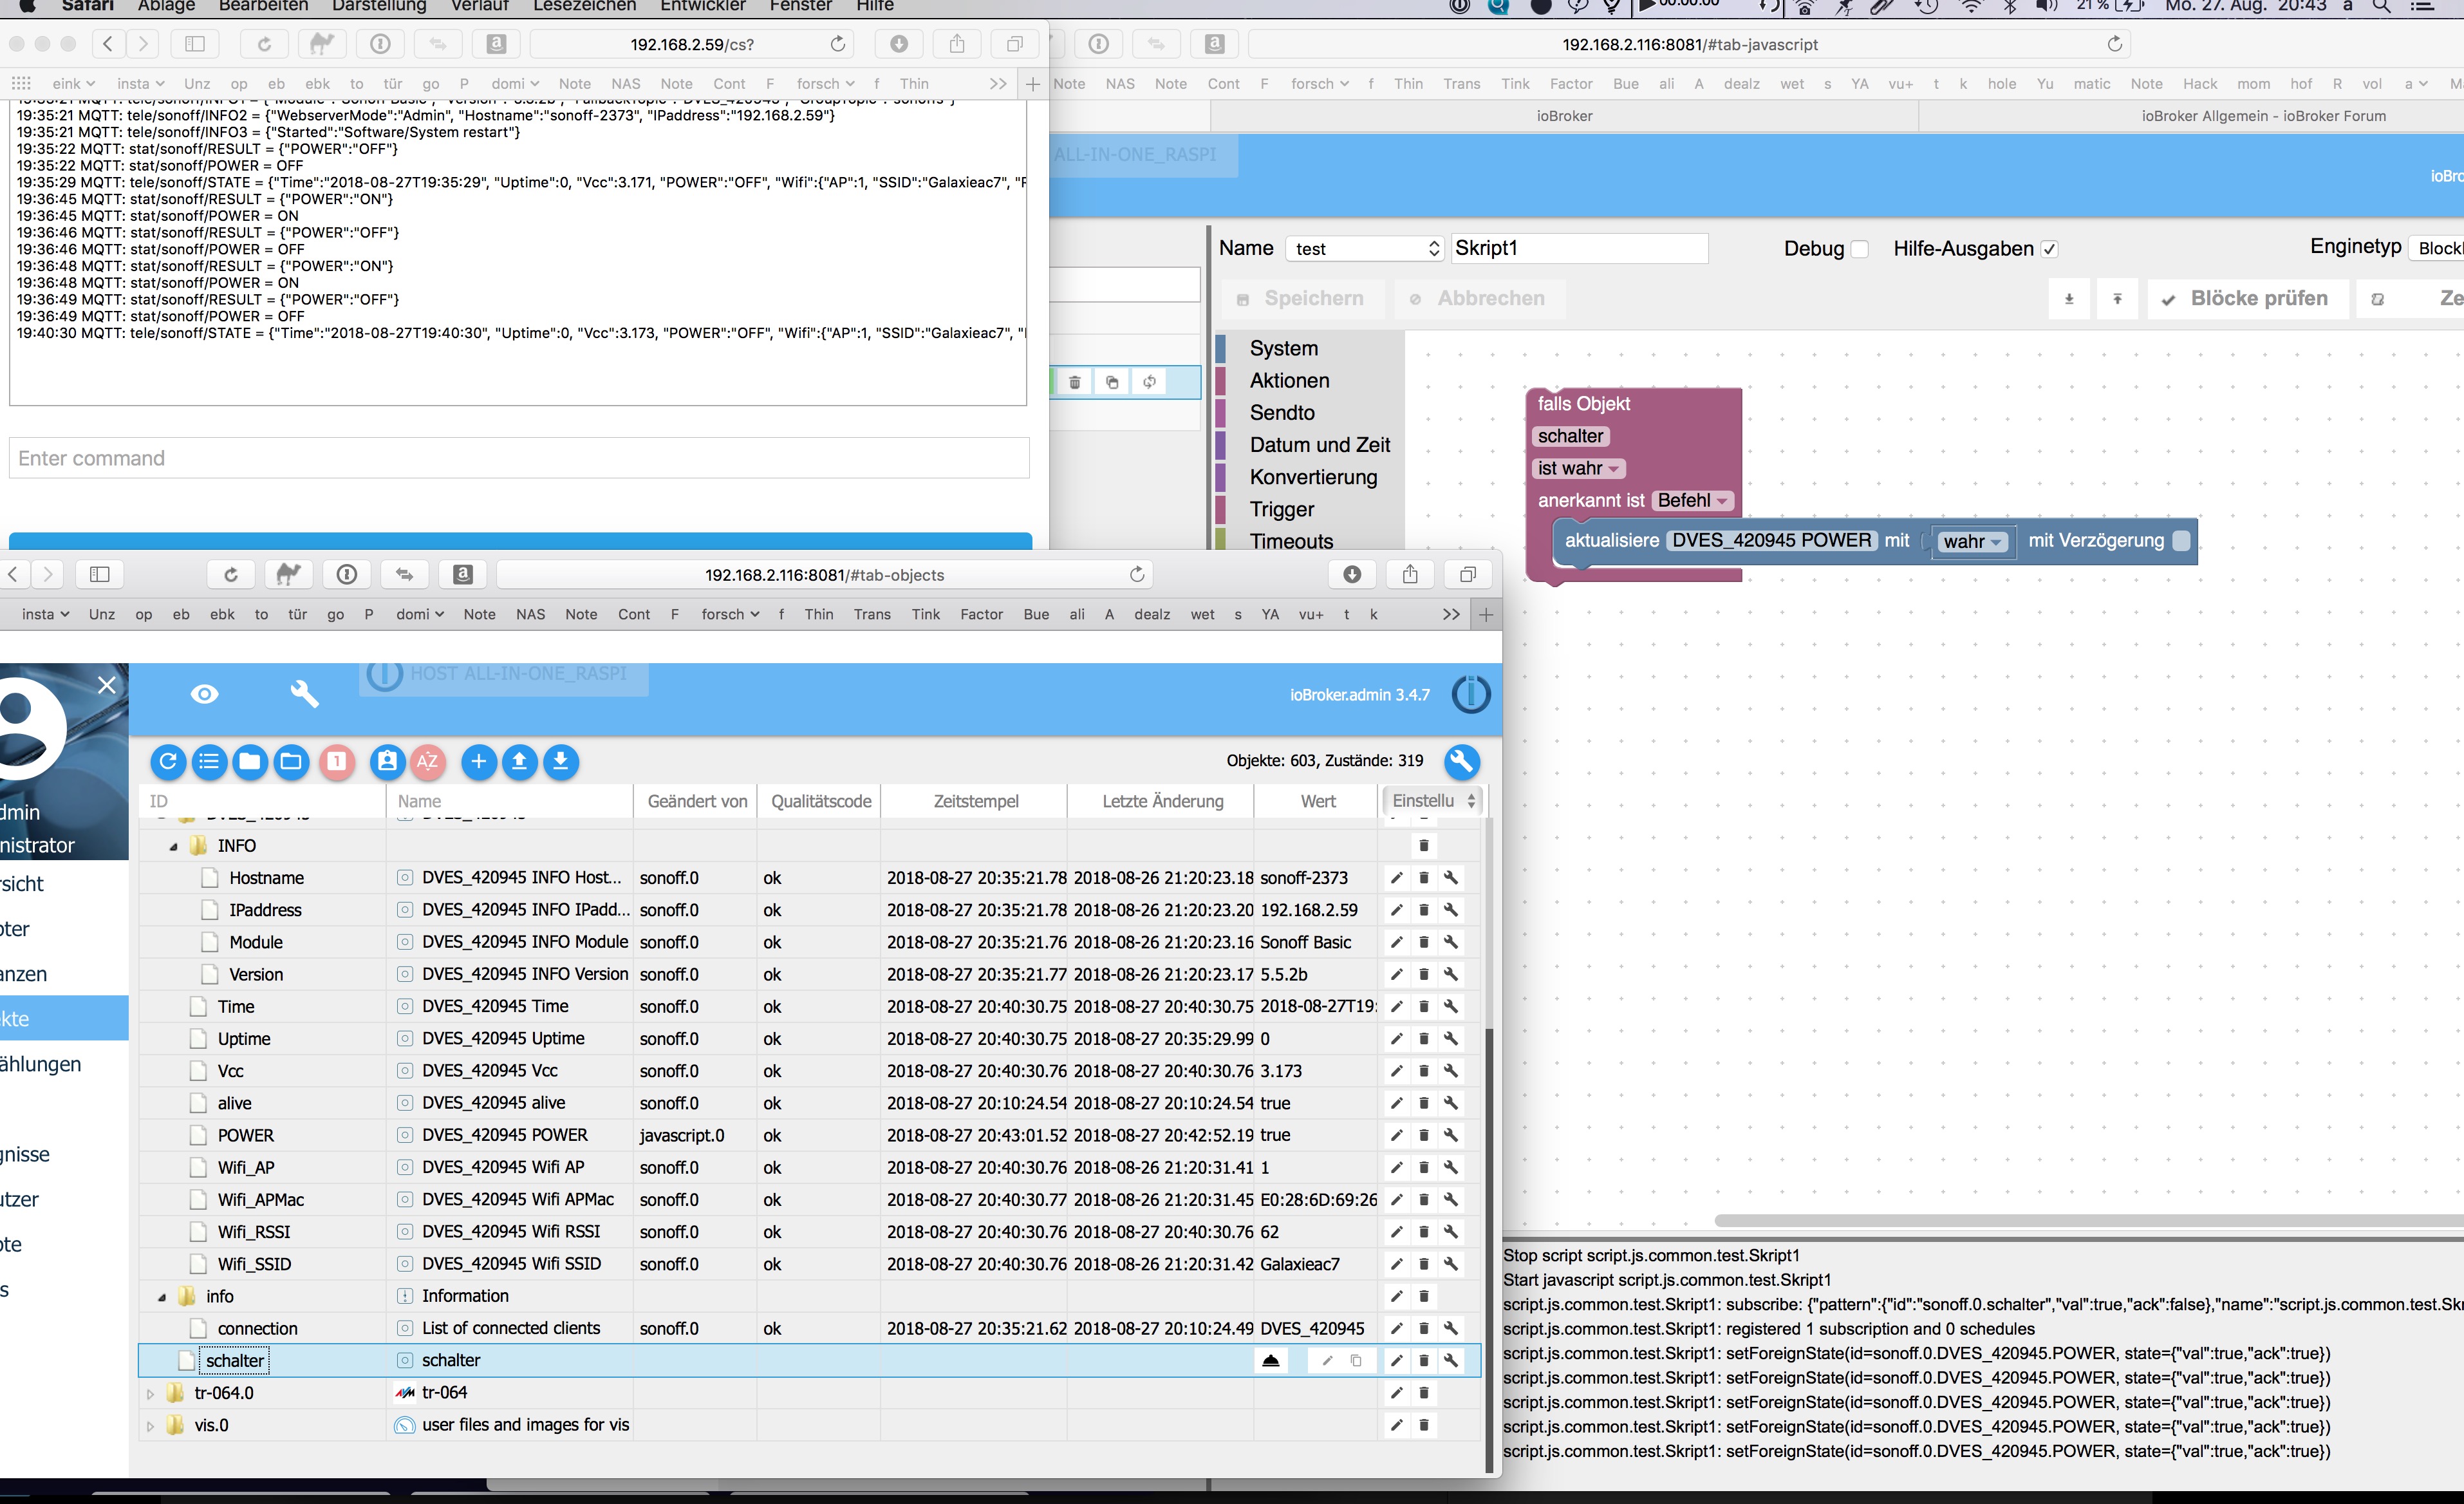Image resolution: width=2464 pixels, height=1504 pixels.
Task: Open wrench settings for Vcc row
Action: (x=1450, y=1071)
